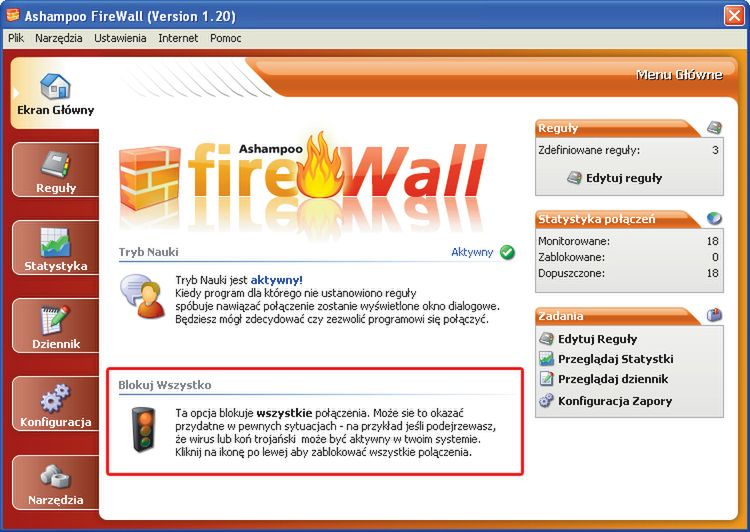Open the Statystyka chart icon
The image size is (750, 532).
55,243
